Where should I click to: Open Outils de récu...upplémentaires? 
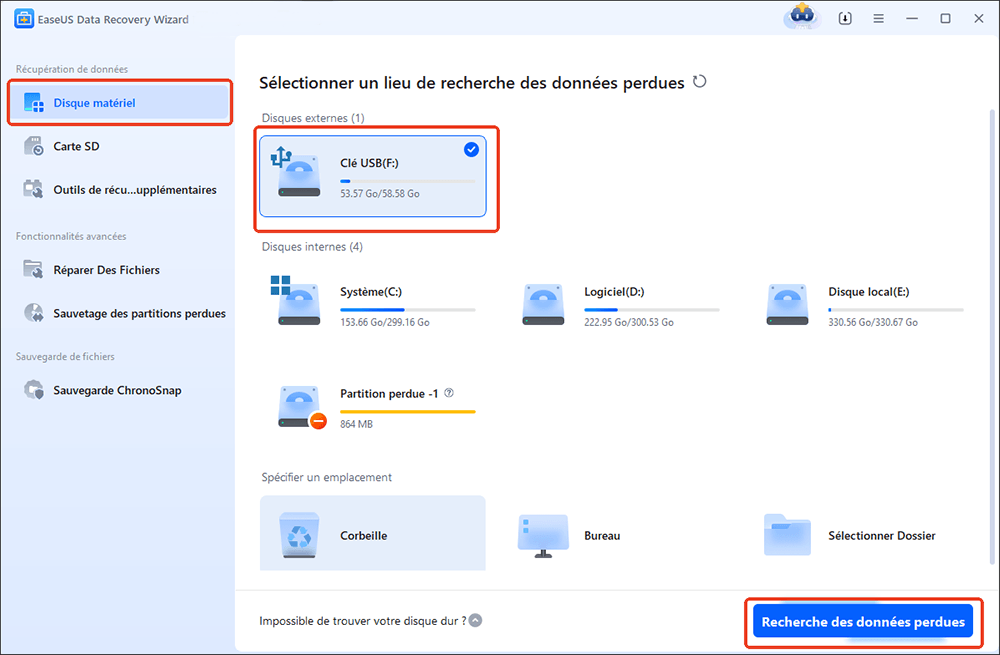click(x=120, y=189)
